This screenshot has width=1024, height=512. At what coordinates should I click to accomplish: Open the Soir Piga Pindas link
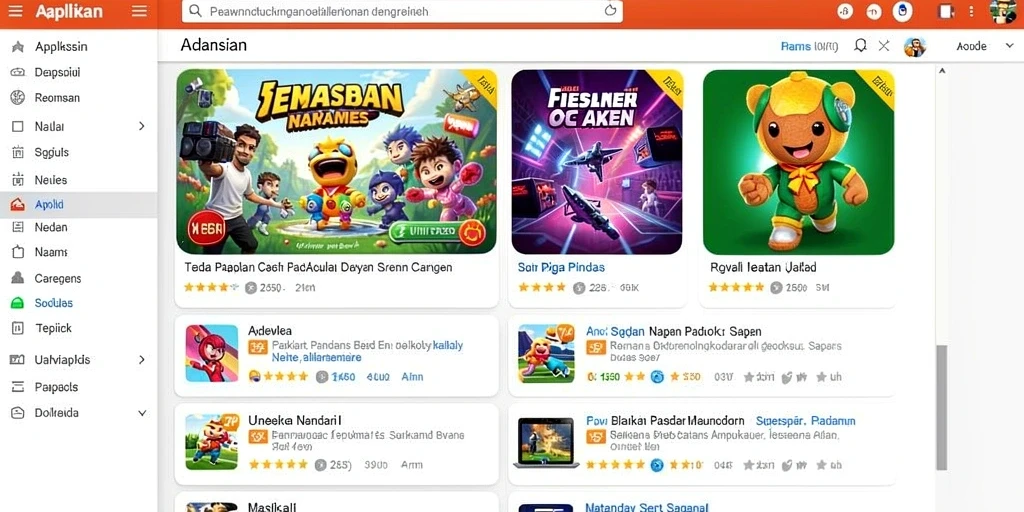pyautogui.click(x=561, y=267)
